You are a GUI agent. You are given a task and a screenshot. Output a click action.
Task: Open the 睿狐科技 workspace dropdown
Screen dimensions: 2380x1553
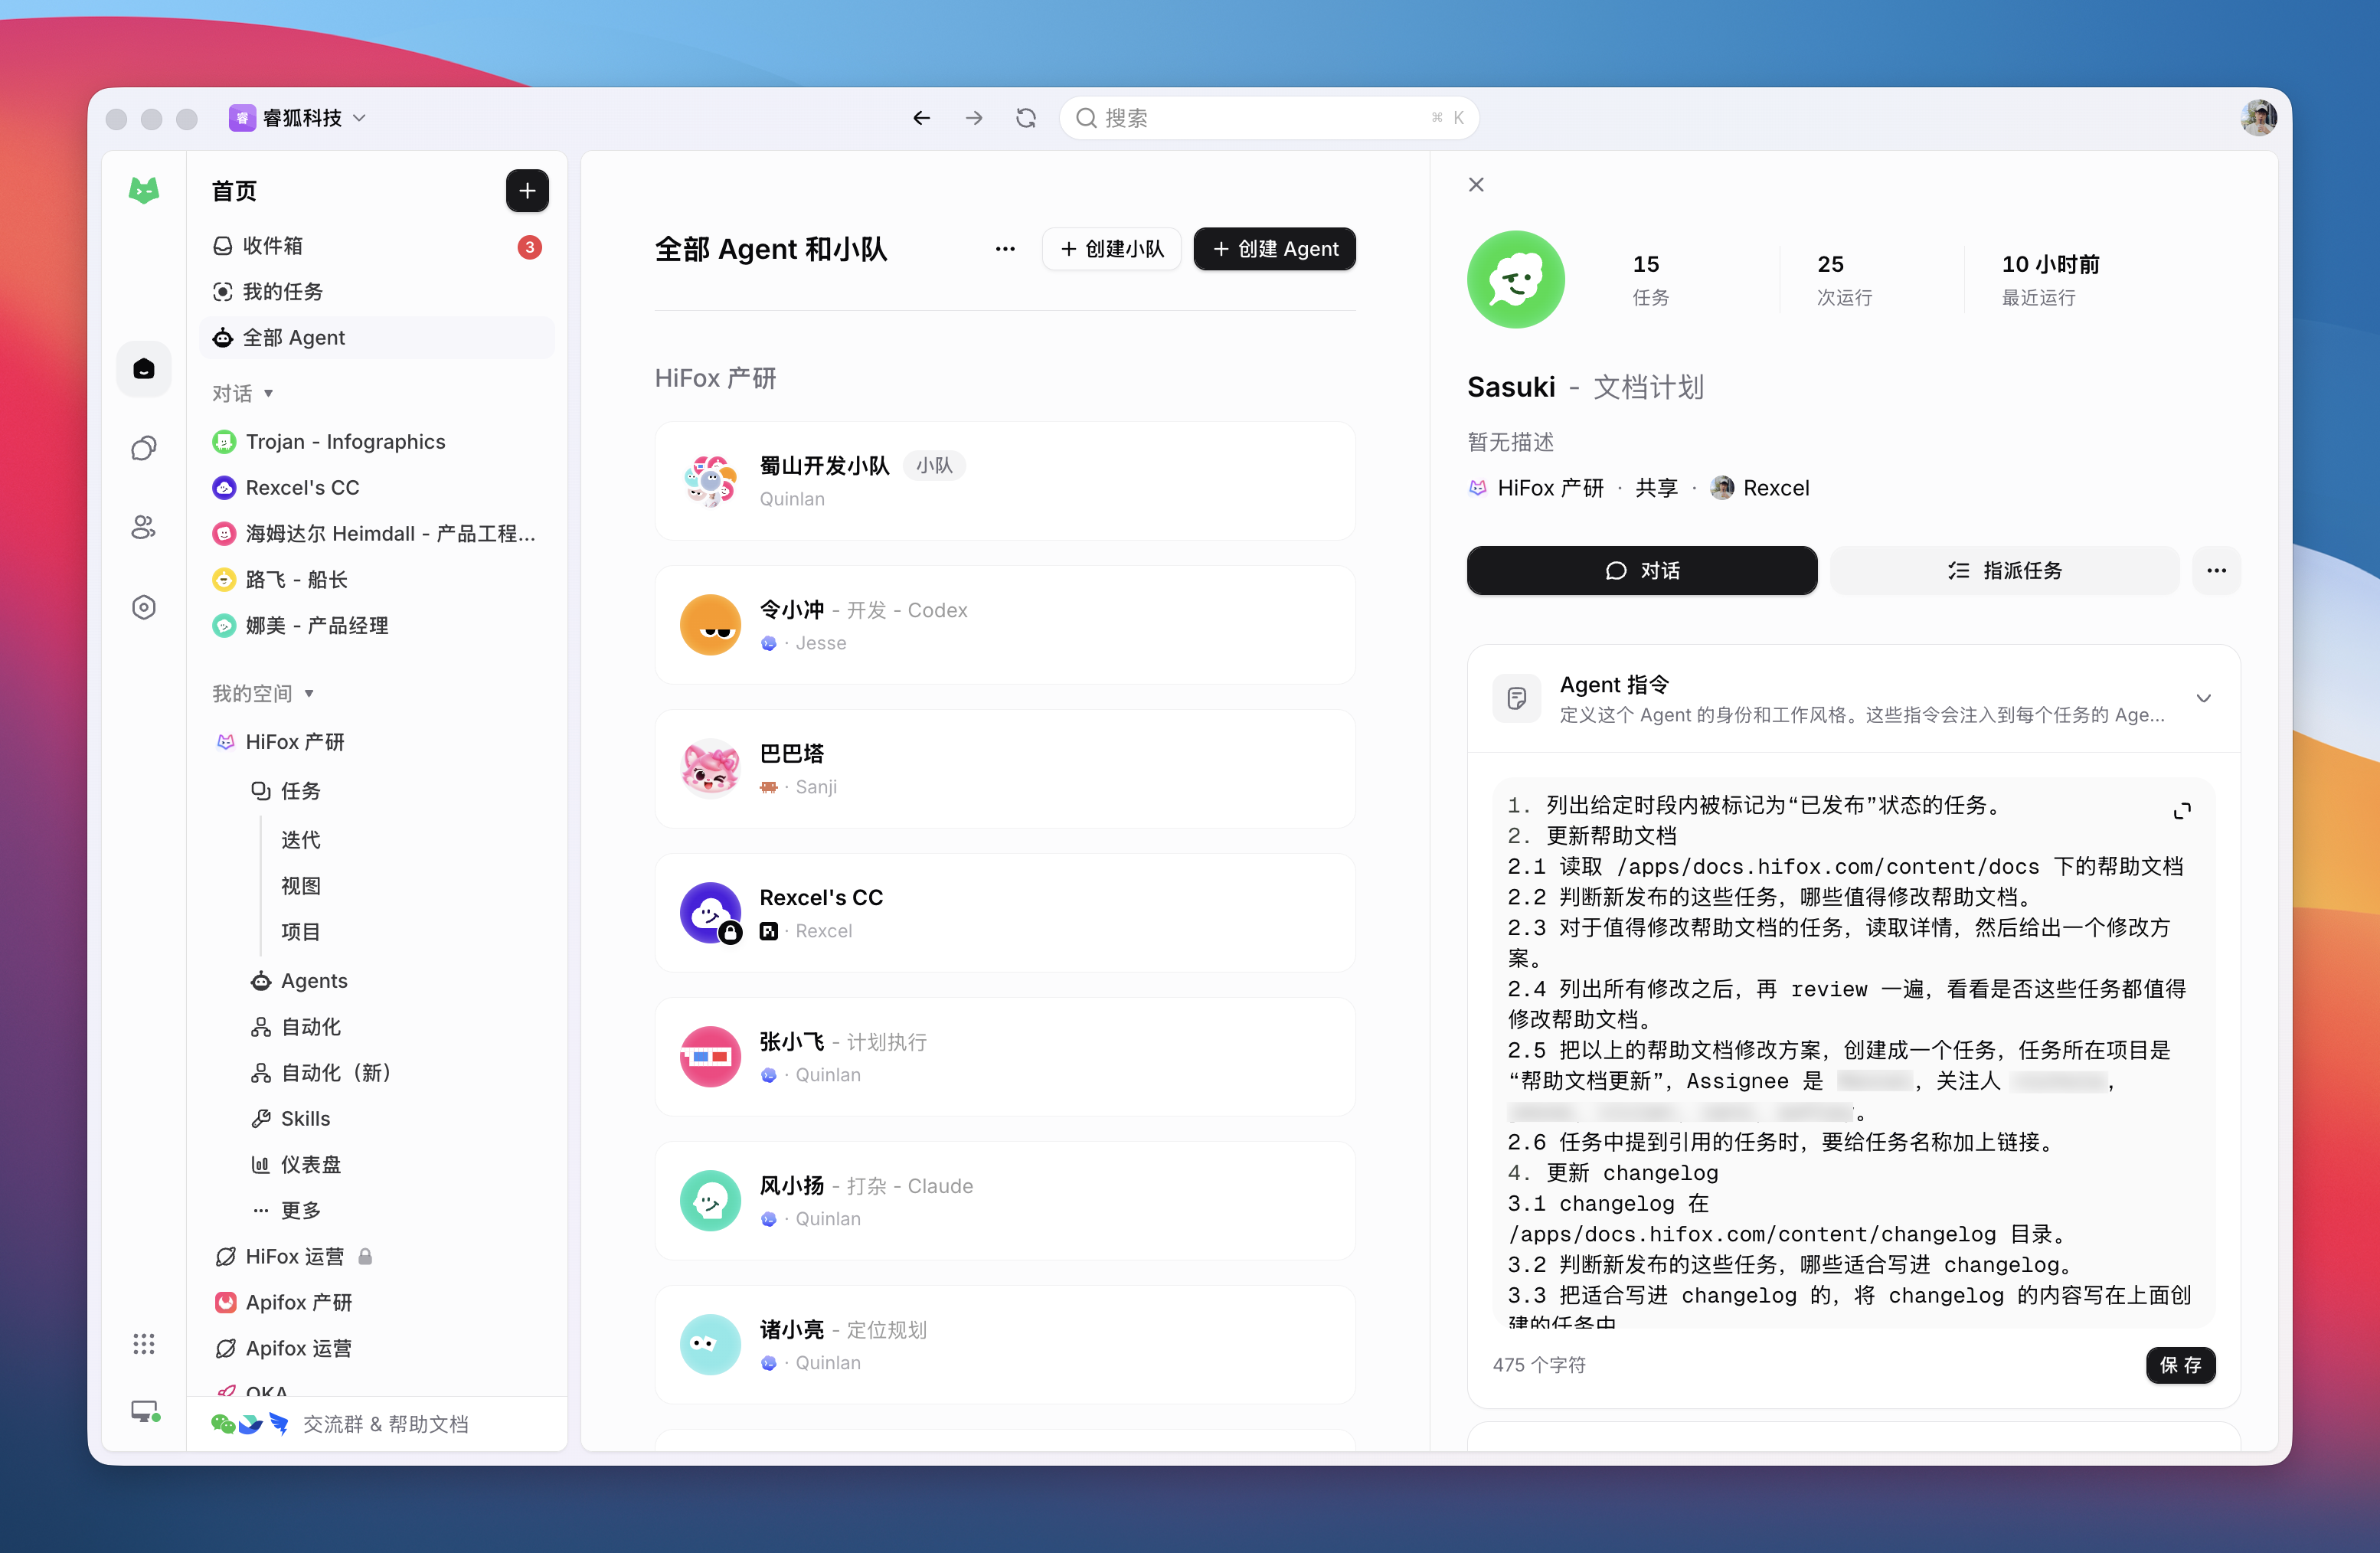pyautogui.click(x=298, y=118)
